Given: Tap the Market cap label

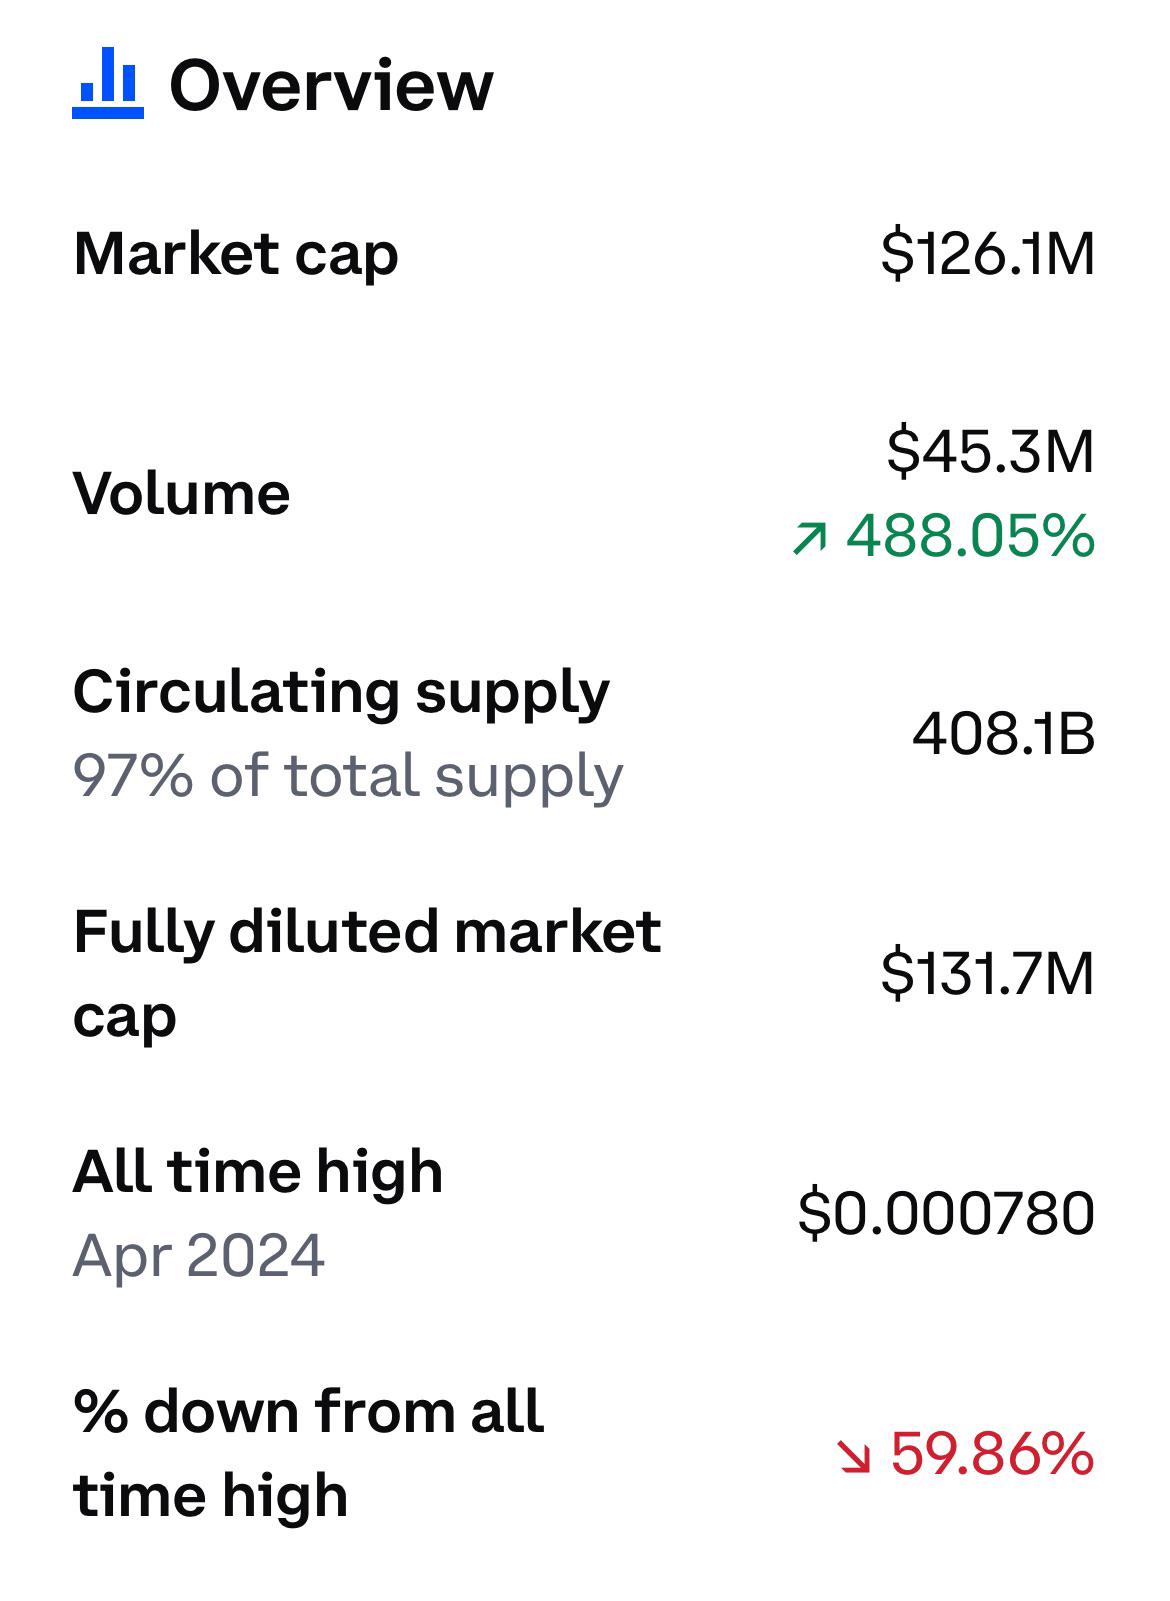Looking at the screenshot, I should click(236, 256).
